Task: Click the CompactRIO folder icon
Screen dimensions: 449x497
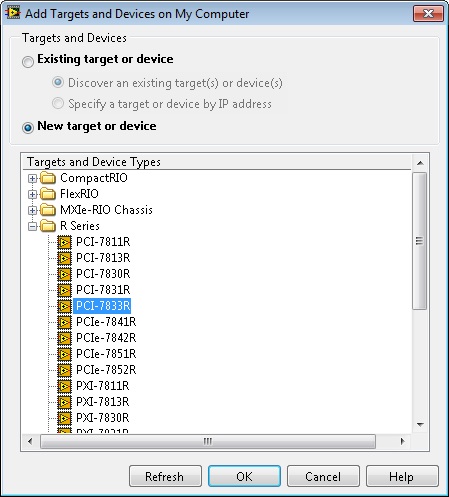Action: 48,178
